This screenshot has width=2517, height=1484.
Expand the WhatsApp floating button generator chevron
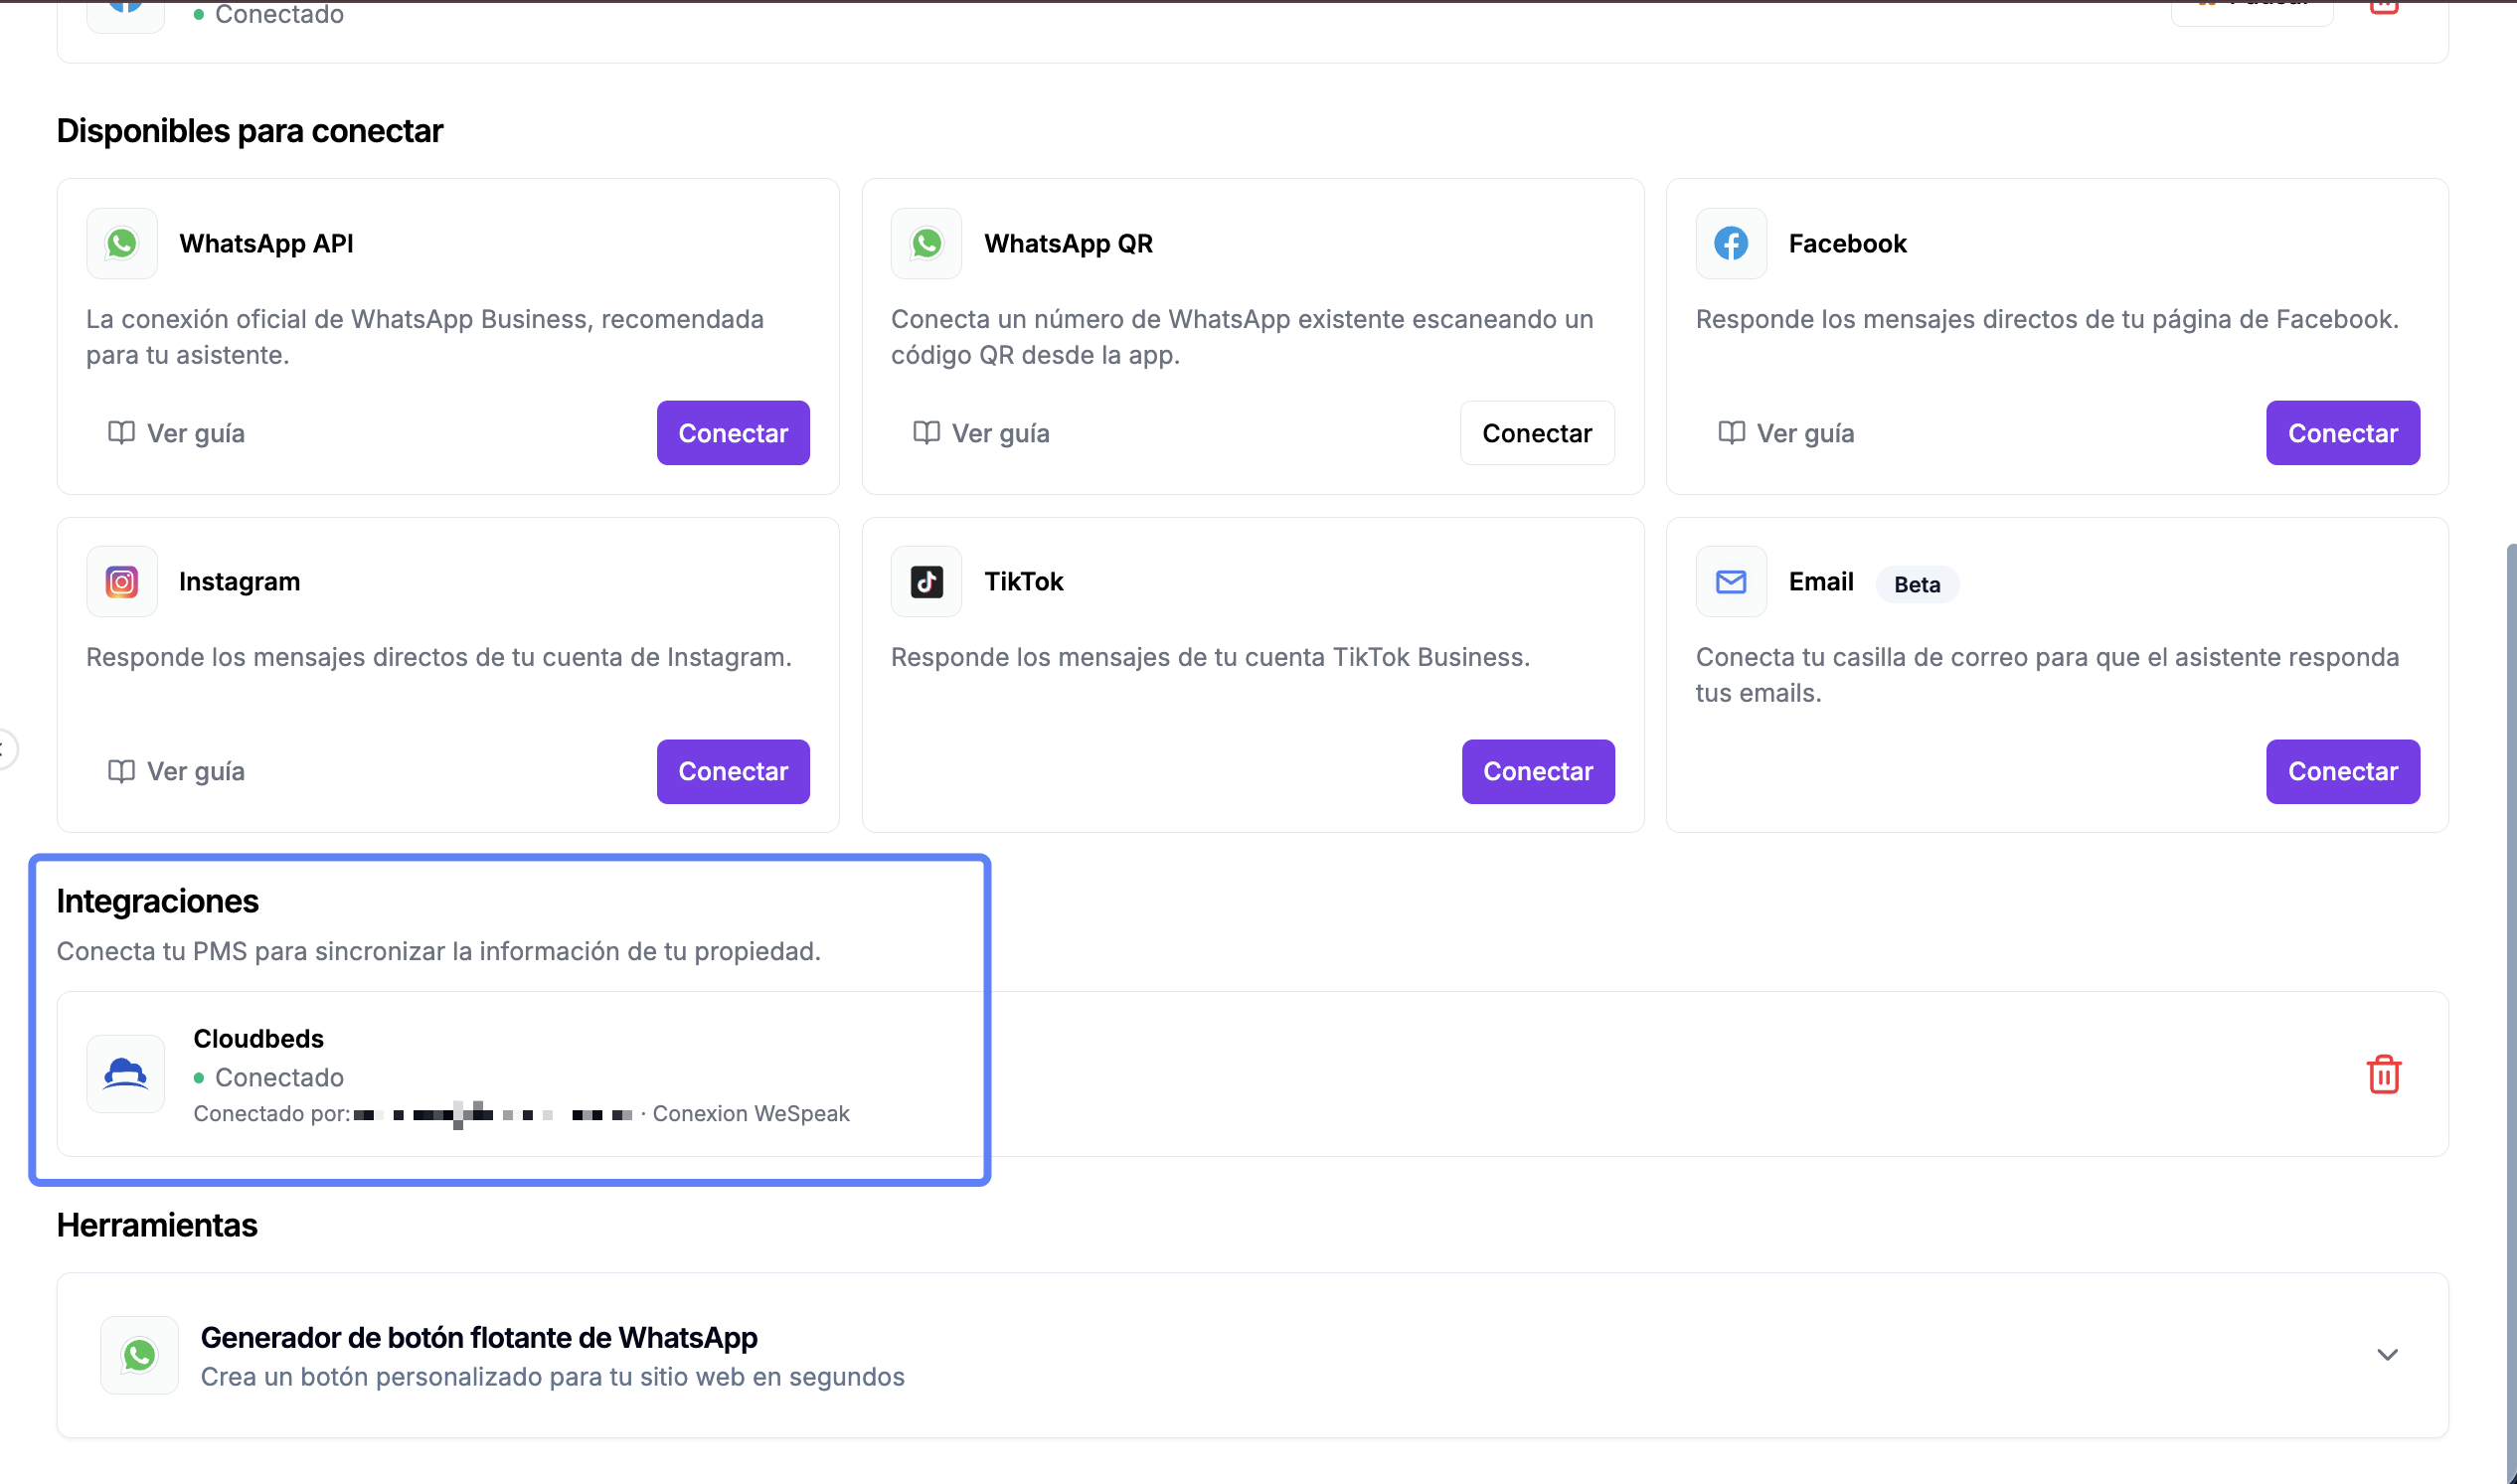[x=2387, y=1355]
